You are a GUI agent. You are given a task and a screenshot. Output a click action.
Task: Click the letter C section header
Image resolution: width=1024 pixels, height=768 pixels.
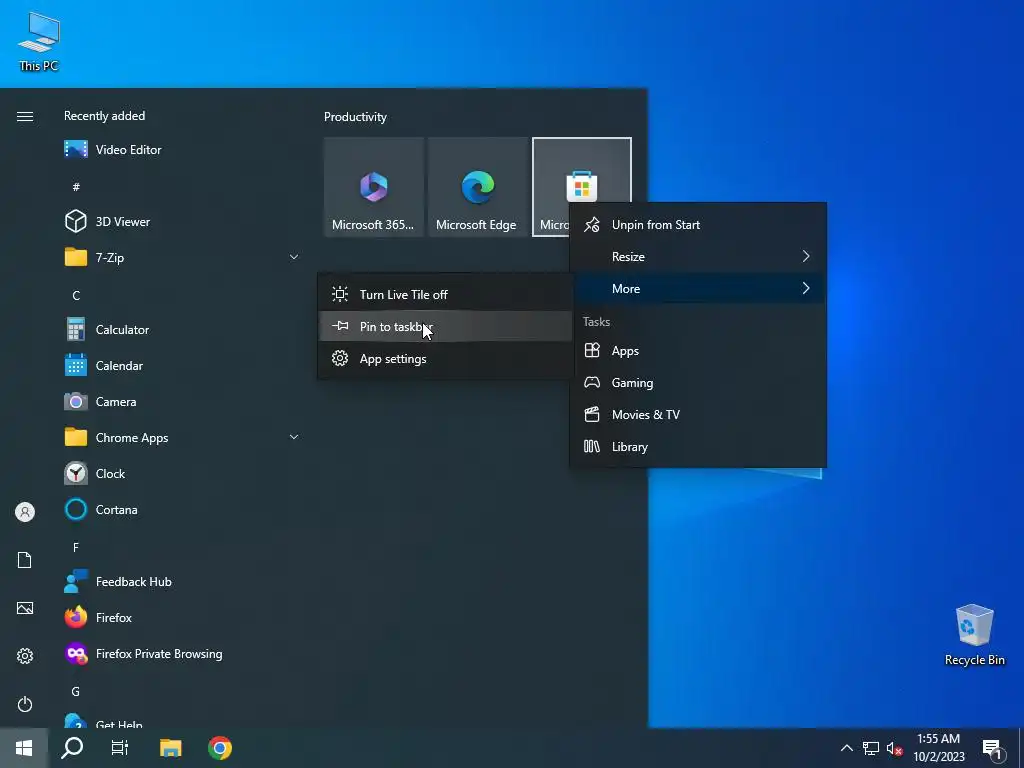click(76, 295)
